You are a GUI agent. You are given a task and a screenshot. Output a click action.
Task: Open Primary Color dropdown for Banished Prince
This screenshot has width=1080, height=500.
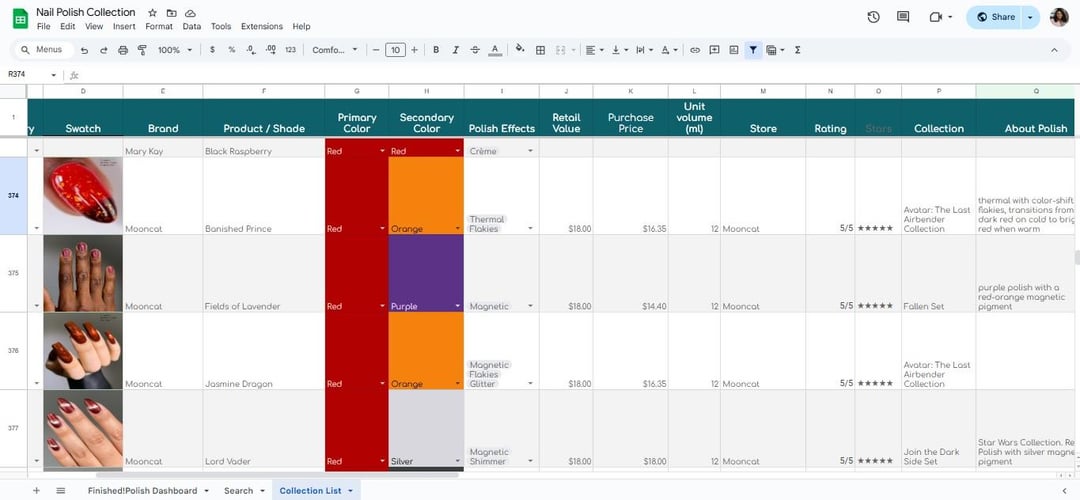382,229
